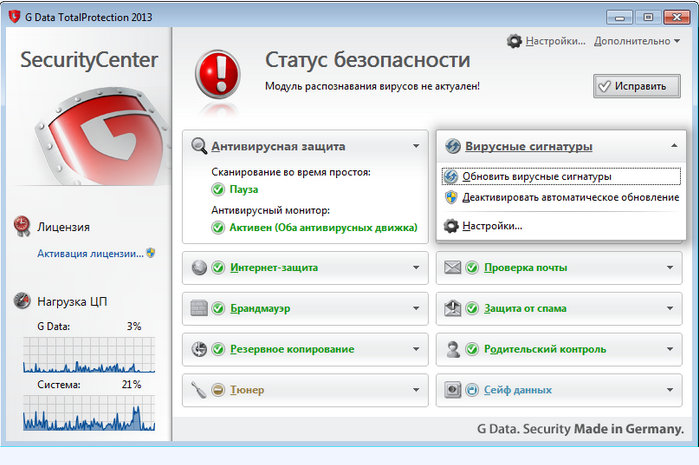Click the globe icon of Интернет-защита

coord(199,267)
